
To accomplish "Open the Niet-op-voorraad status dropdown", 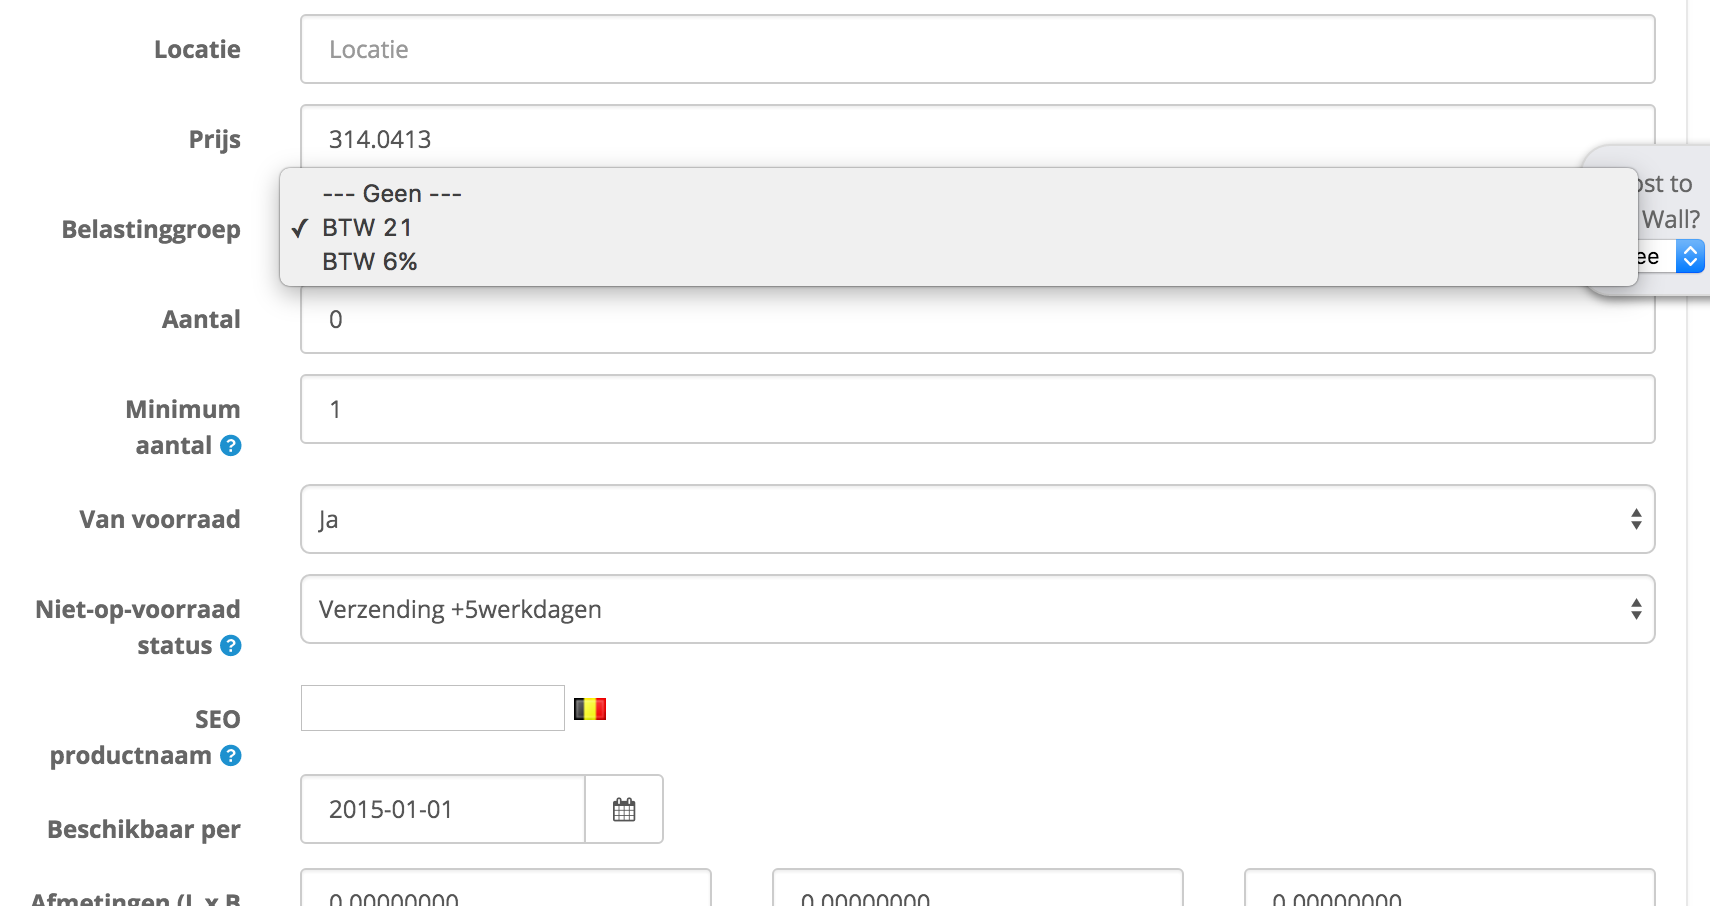I will (x=977, y=609).
